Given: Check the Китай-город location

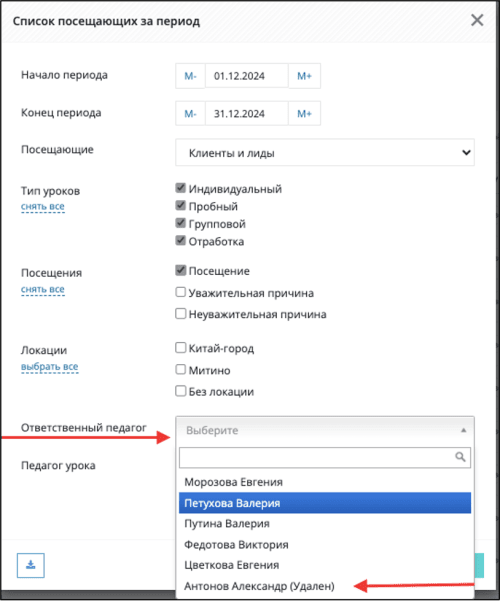Looking at the screenshot, I should pos(181,348).
